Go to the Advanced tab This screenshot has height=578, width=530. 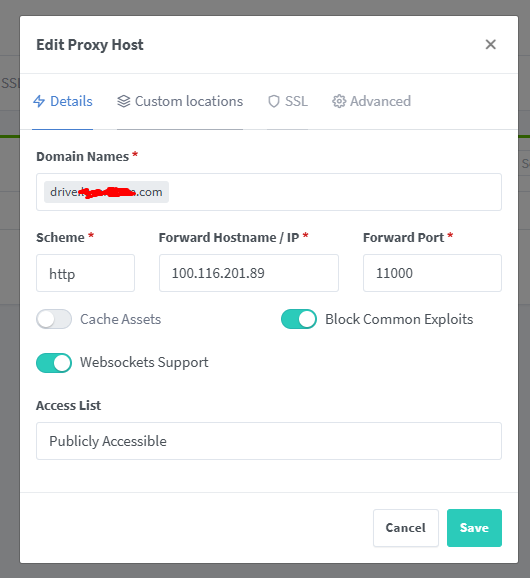372,101
